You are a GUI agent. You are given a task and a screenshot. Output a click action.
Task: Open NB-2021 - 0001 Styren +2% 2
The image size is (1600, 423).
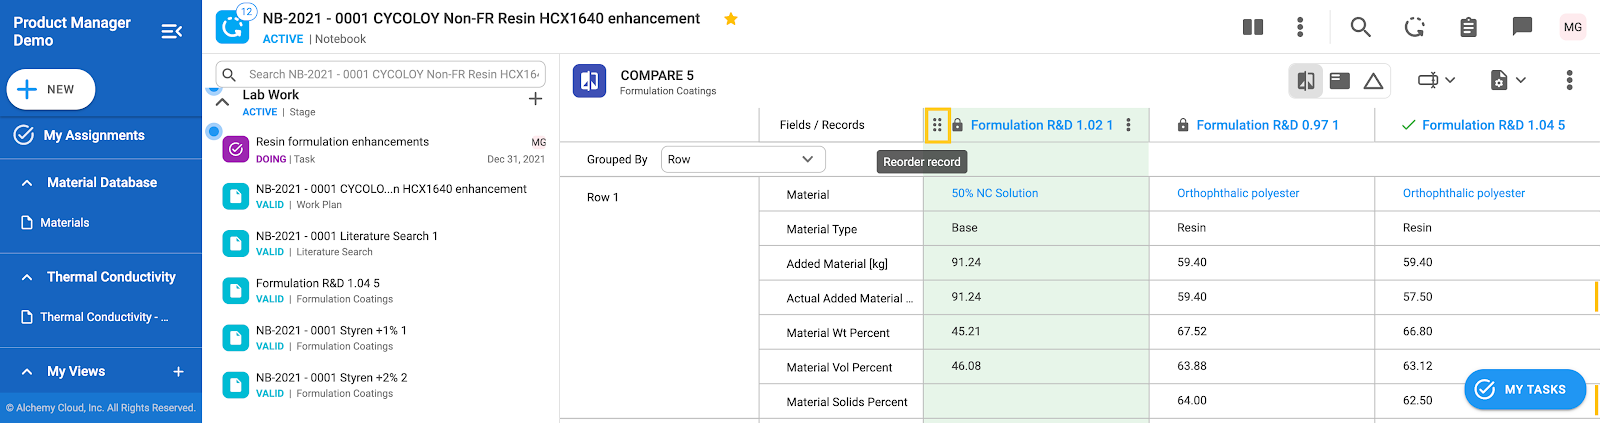coord(331,378)
